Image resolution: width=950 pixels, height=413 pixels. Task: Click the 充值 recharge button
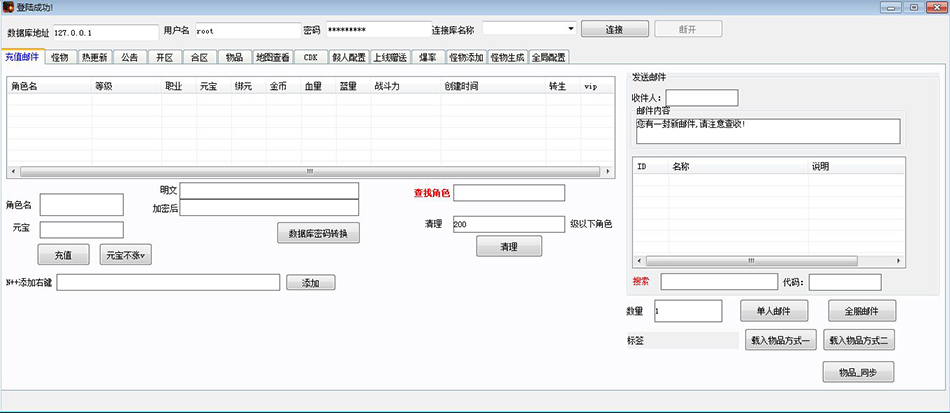(x=64, y=255)
